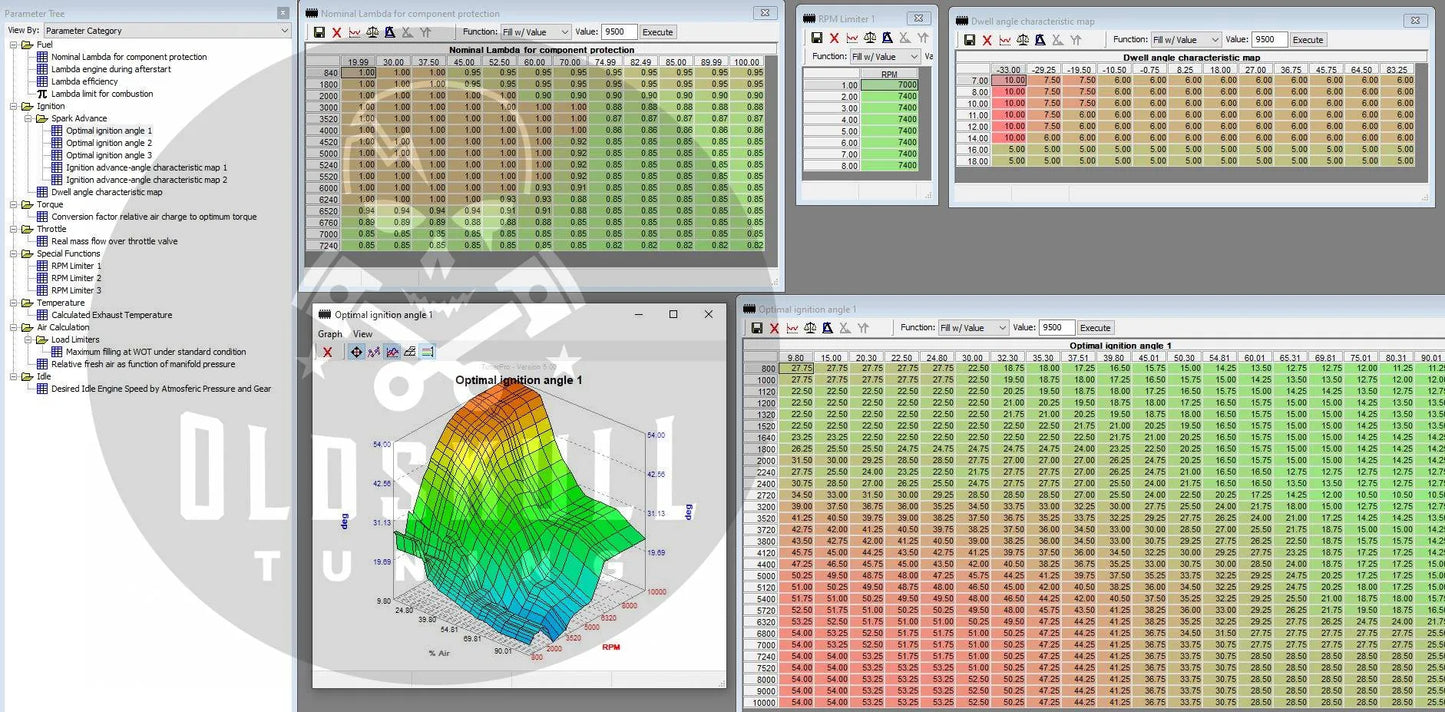This screenshot has height=712, width=1445.
Task: Click the metronome icon in Nominal Lambda toolbar
Action: coord(390,32)
